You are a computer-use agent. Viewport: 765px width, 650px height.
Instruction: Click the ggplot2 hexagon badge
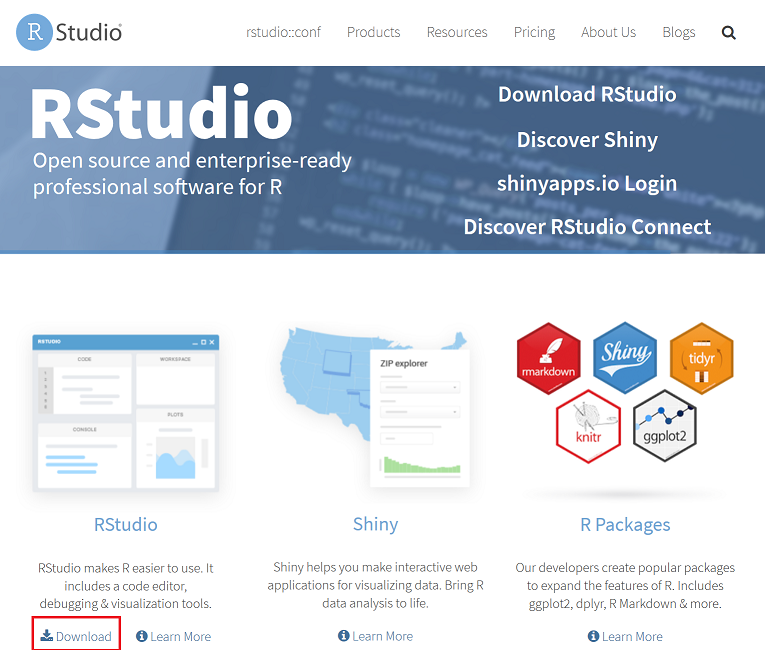pos(664,426)
